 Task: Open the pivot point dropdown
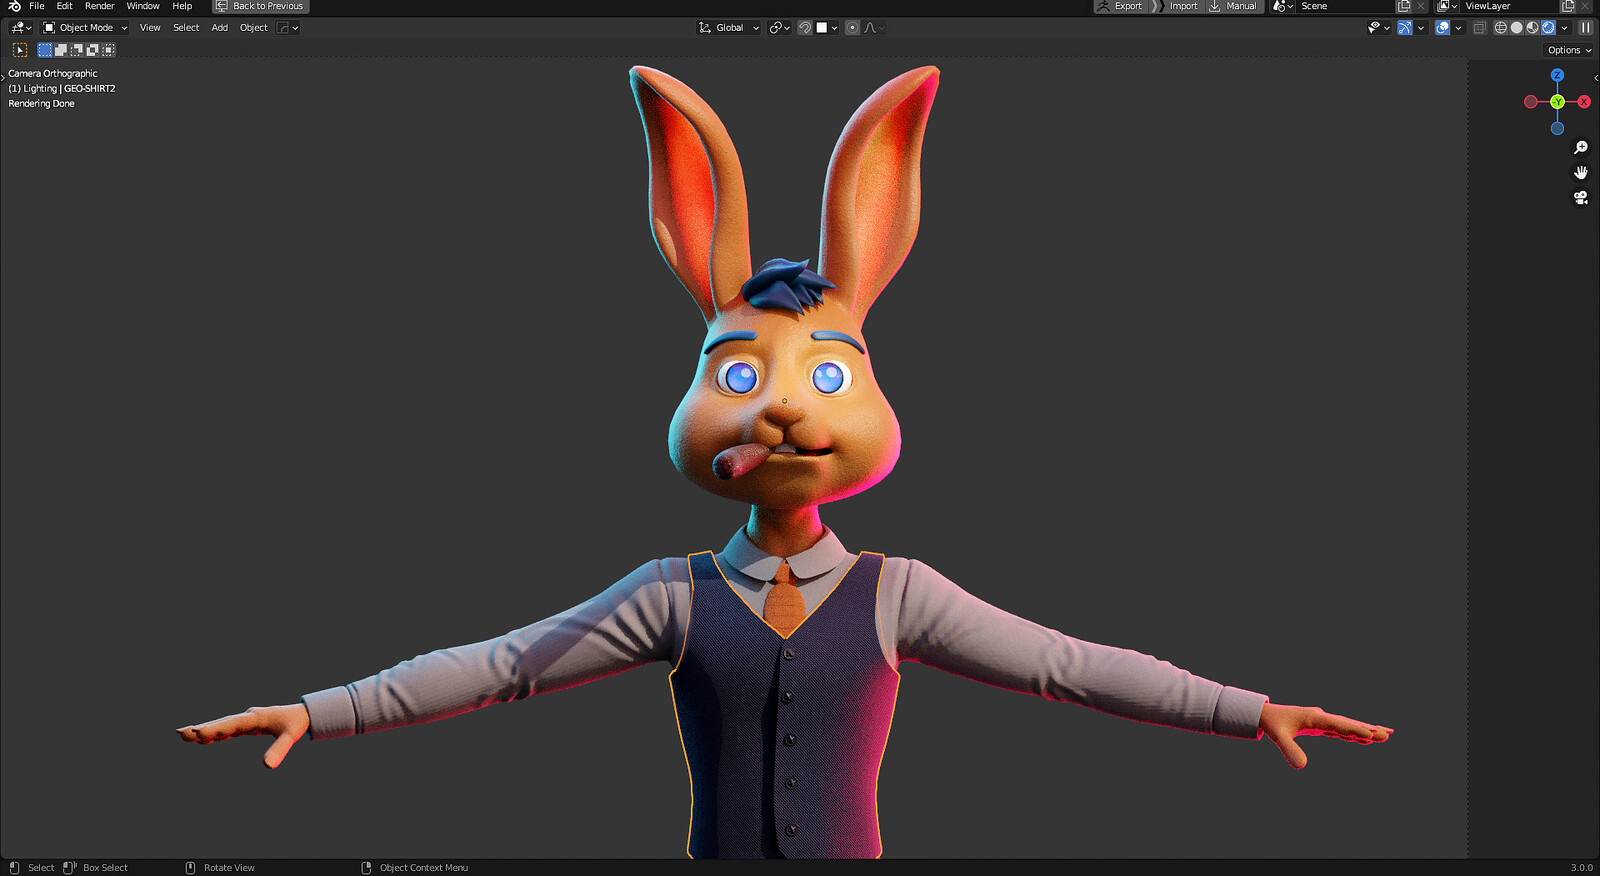780,28
